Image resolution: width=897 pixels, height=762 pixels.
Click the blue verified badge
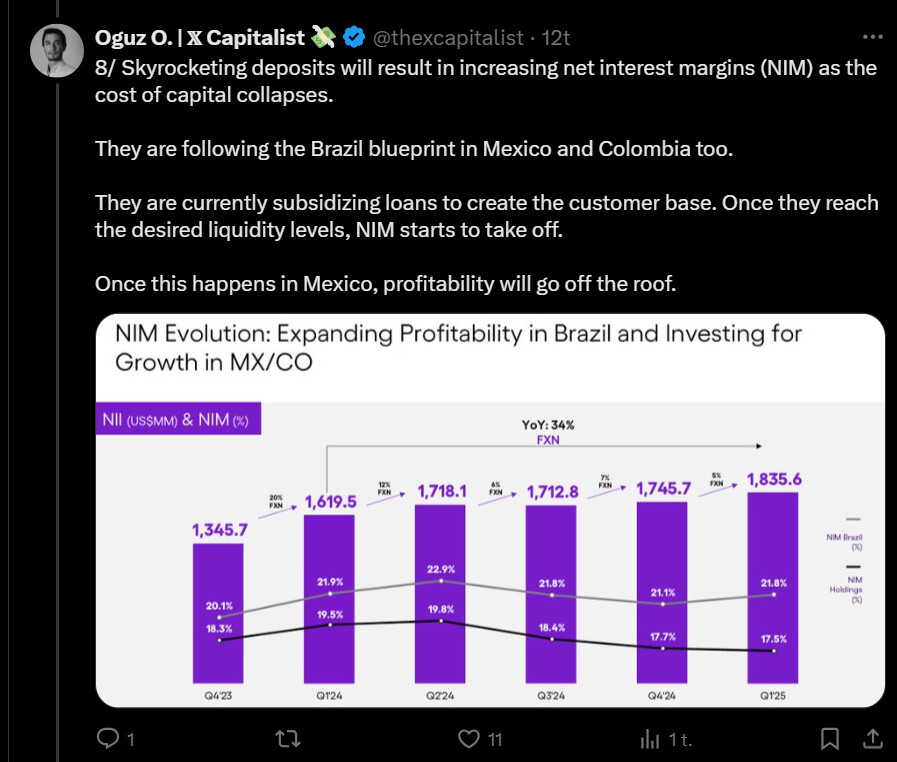point(354,38)
